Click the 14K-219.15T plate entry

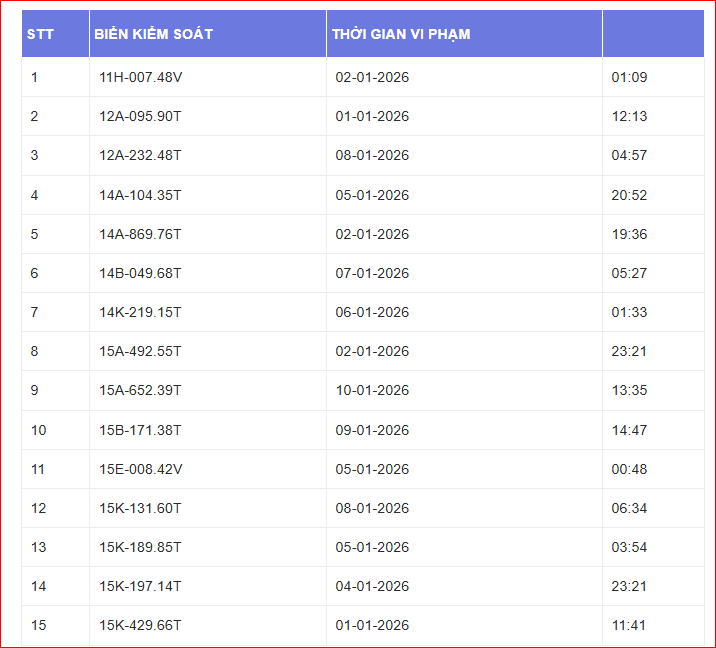coord(140,312)
